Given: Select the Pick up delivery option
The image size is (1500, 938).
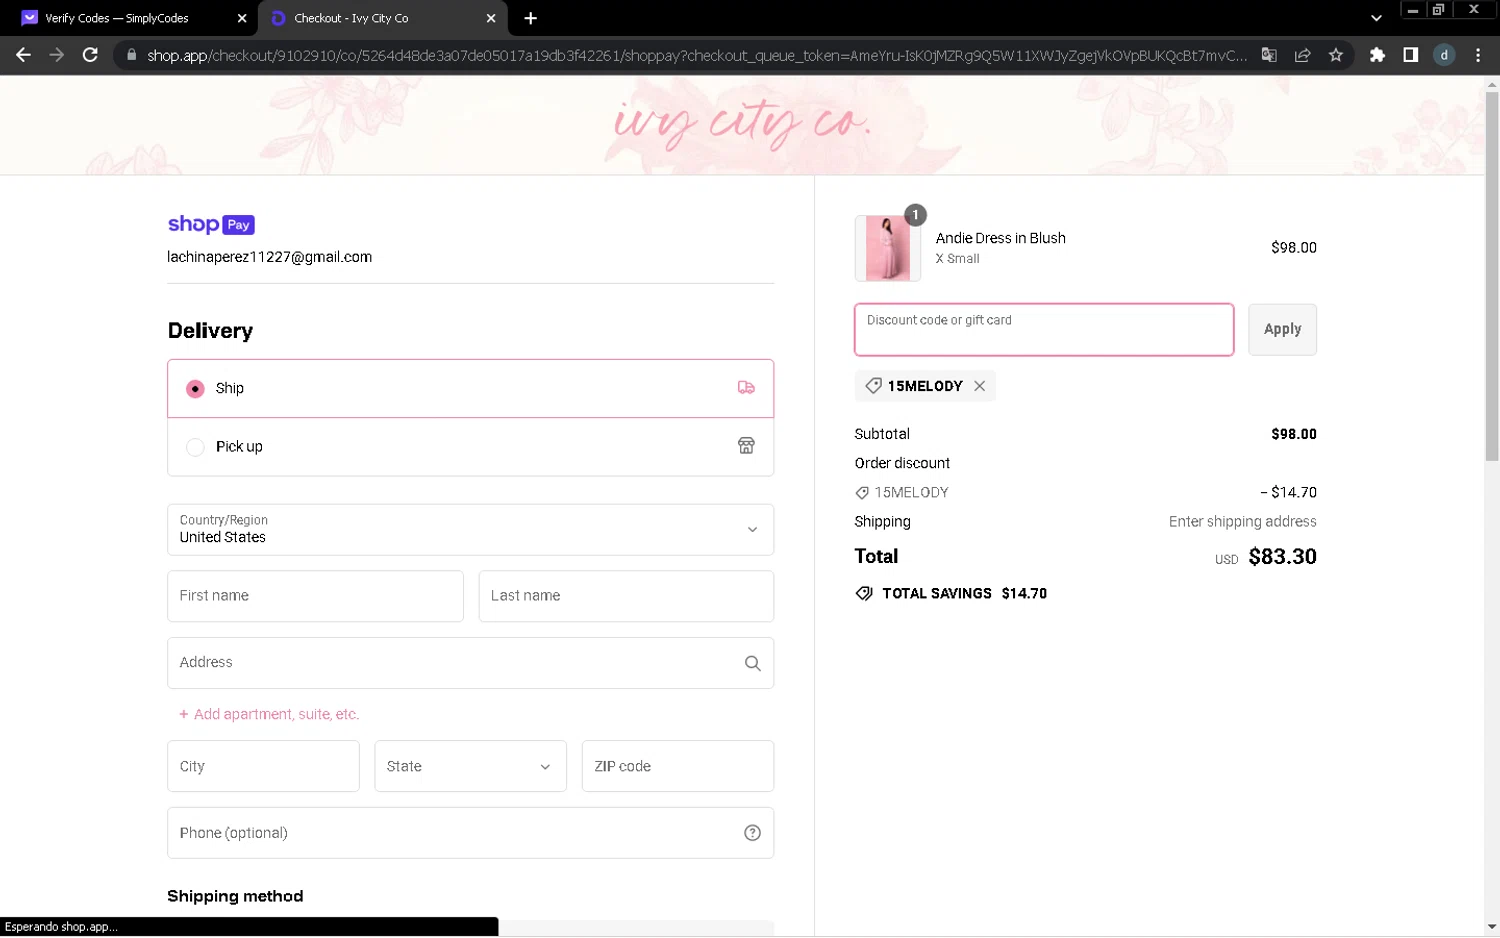Looking at the screenshot, I should [x=470, y=447].
